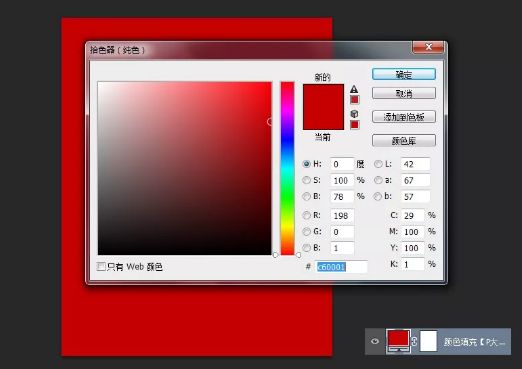Image resolution: width=522 pixels, height=369 pixels.
Task: Click the circular picker marker in color field
Action: click(x=270, y=122)
